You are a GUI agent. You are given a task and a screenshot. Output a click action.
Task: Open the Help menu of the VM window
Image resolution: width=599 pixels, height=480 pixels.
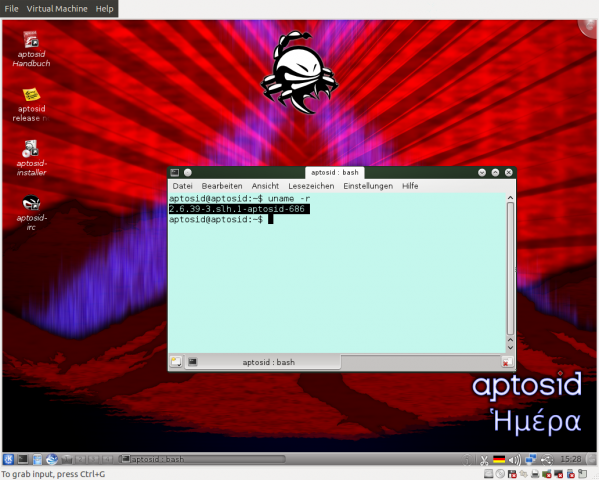pyautogui.click(x=104, y=8)
